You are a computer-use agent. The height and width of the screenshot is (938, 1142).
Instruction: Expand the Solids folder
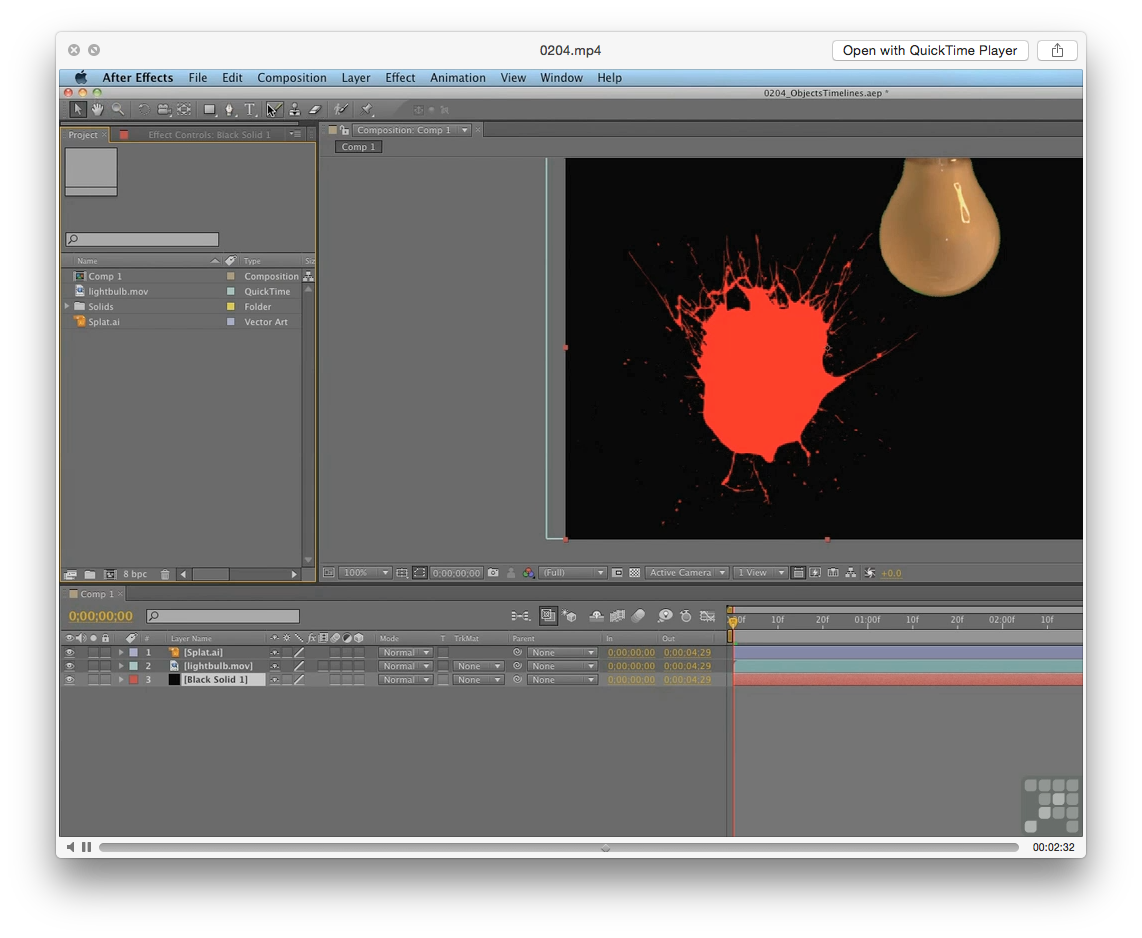68,307
